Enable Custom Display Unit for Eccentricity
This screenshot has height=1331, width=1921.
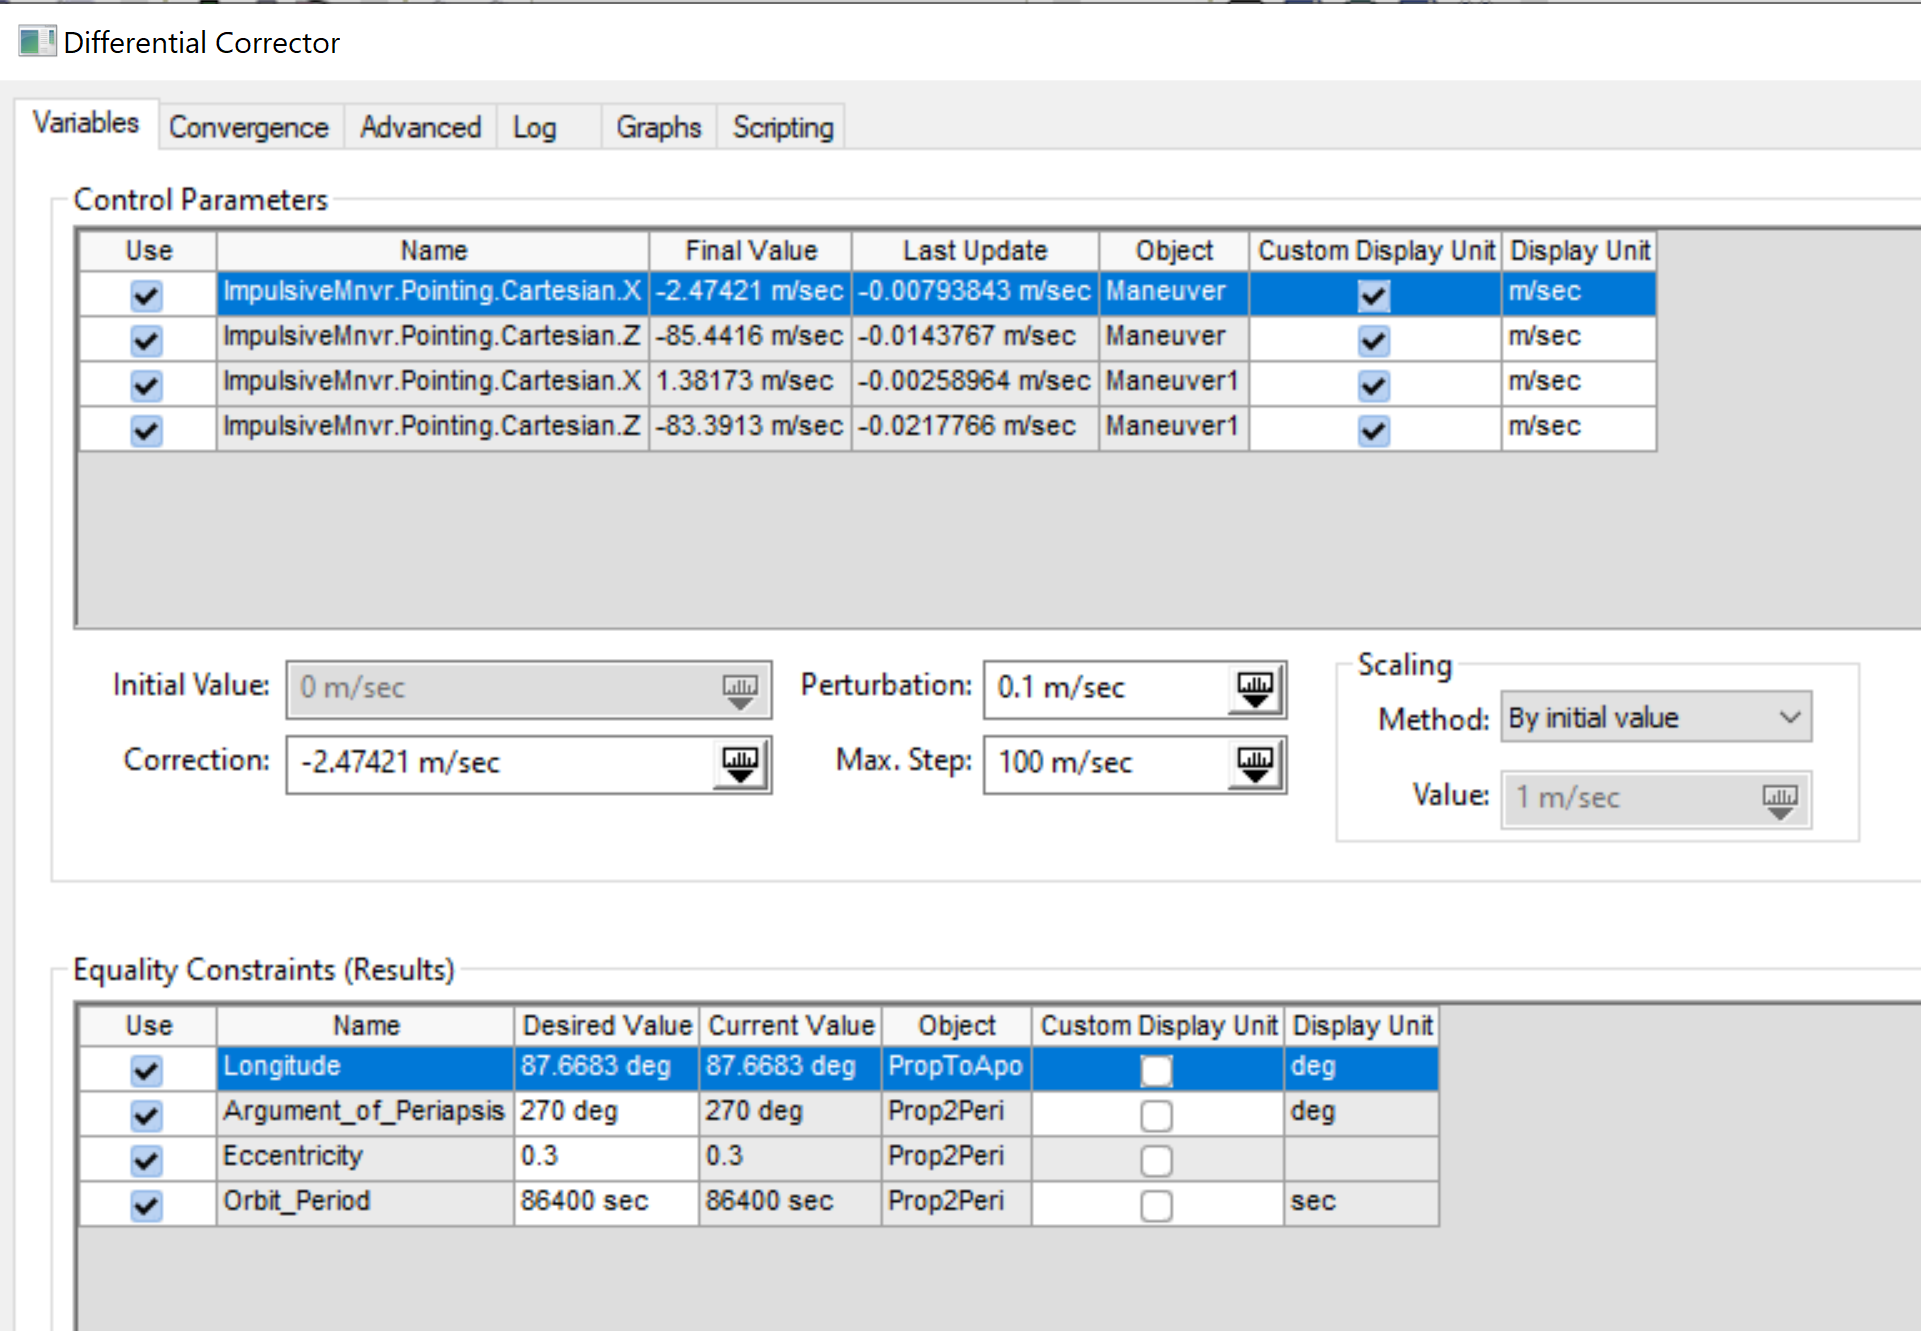(x=1156, y=1160)
